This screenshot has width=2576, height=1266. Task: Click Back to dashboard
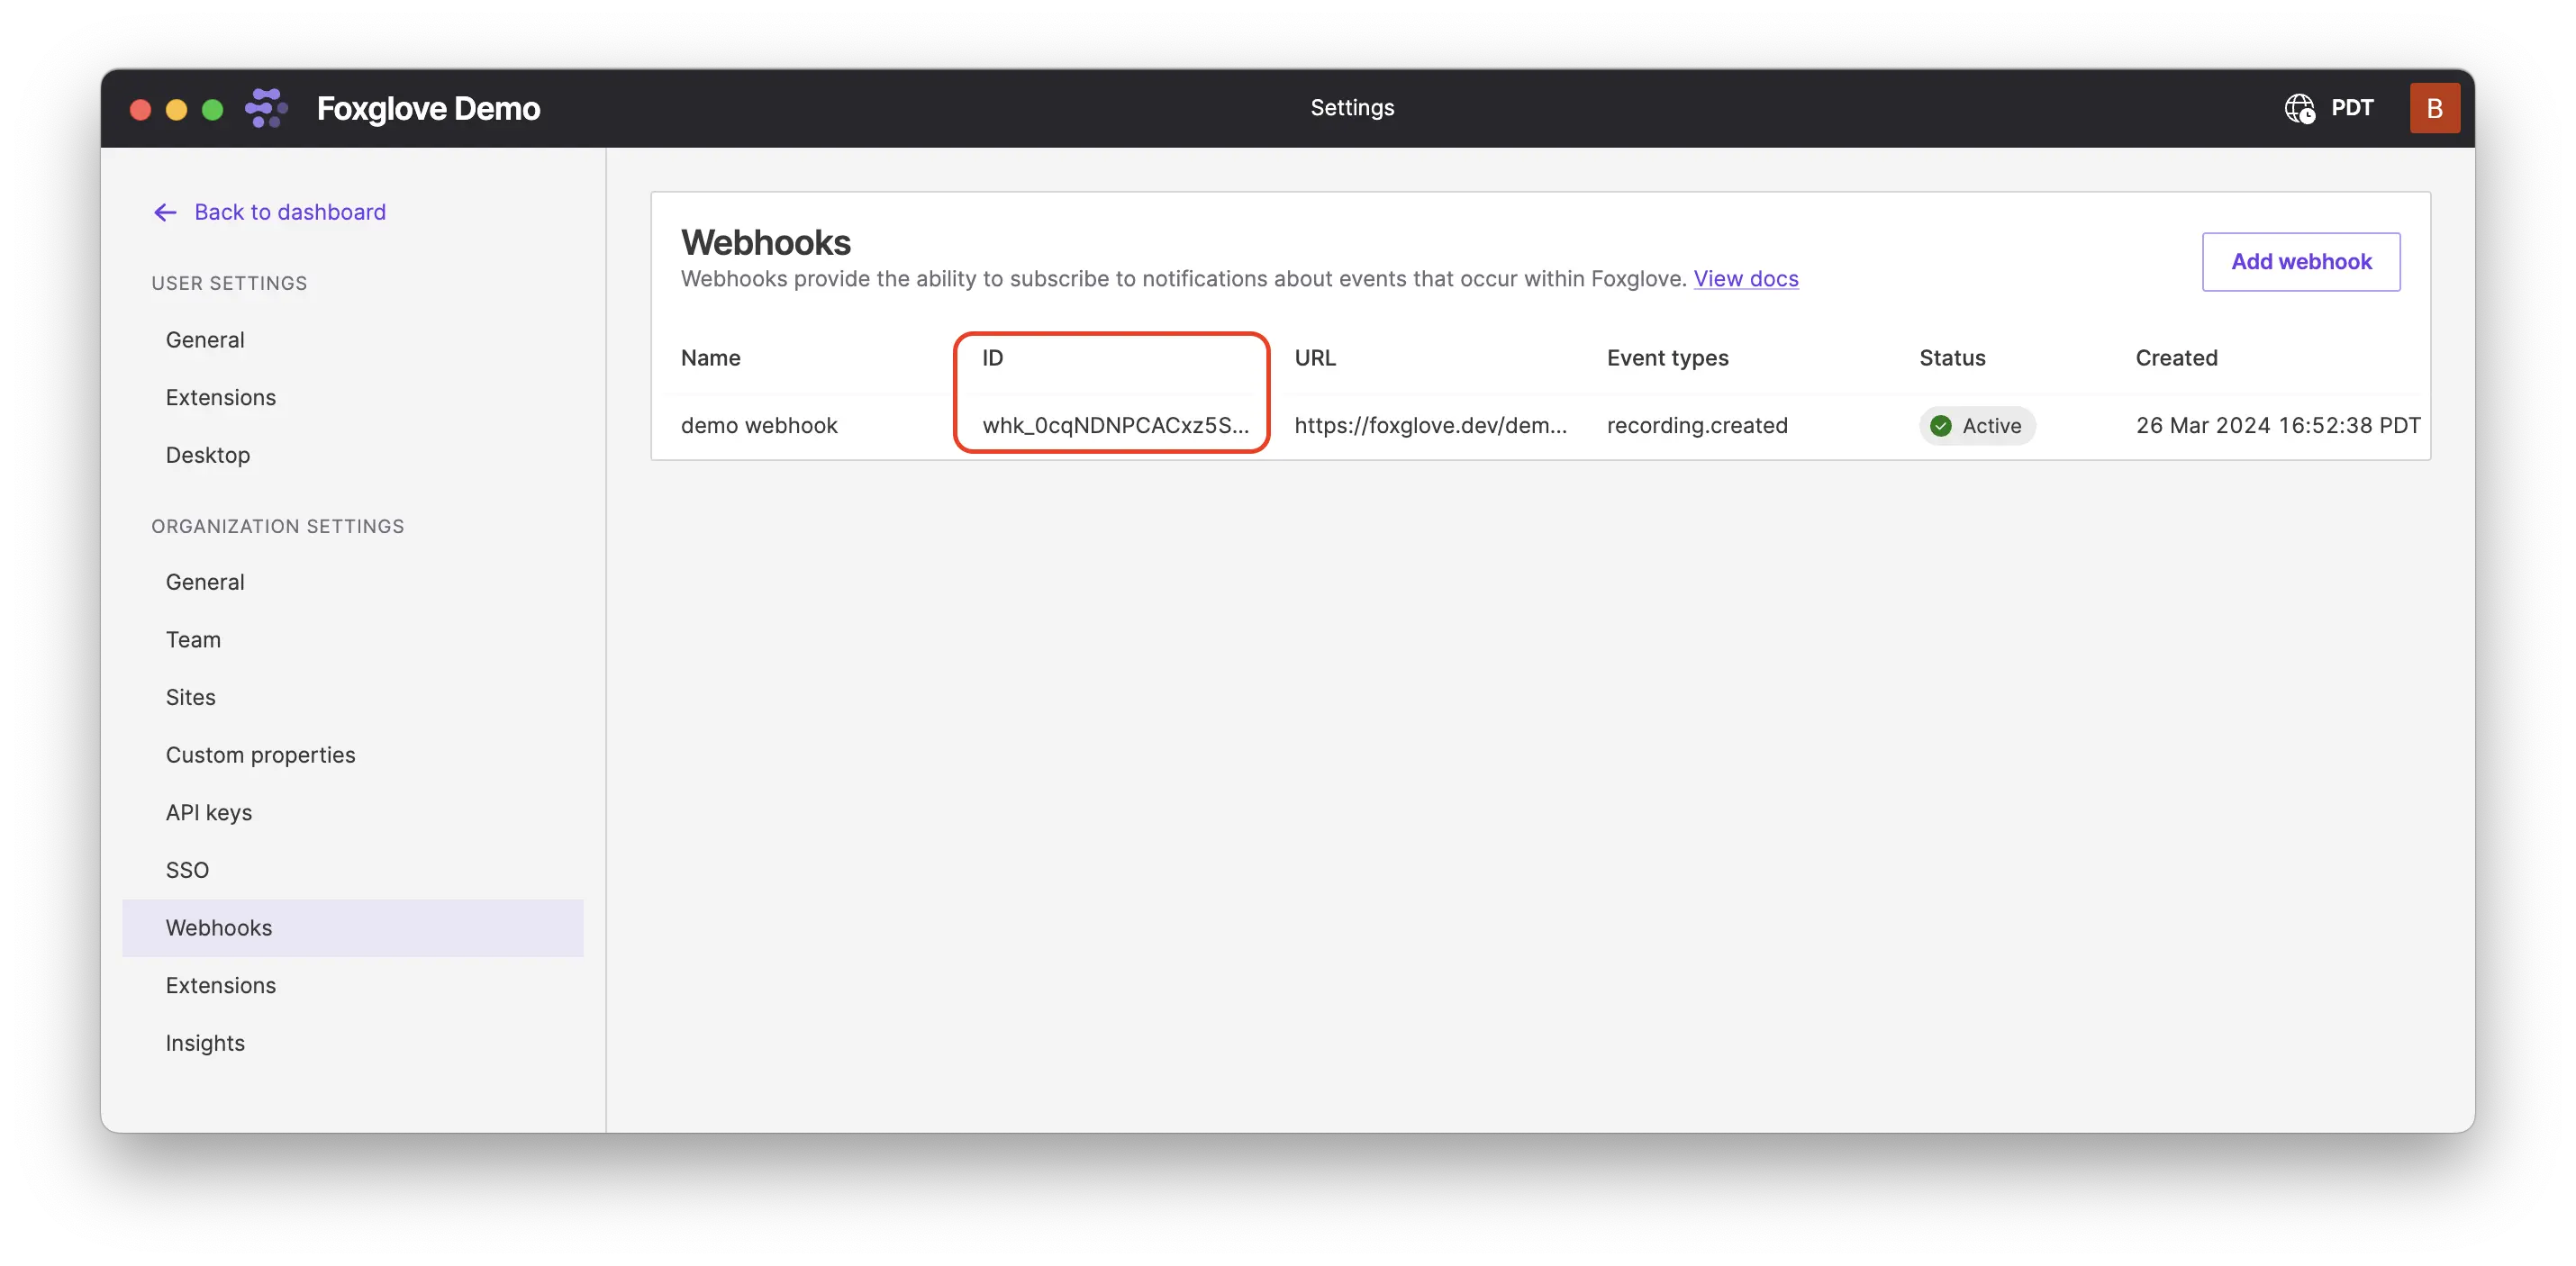[290, 212]
